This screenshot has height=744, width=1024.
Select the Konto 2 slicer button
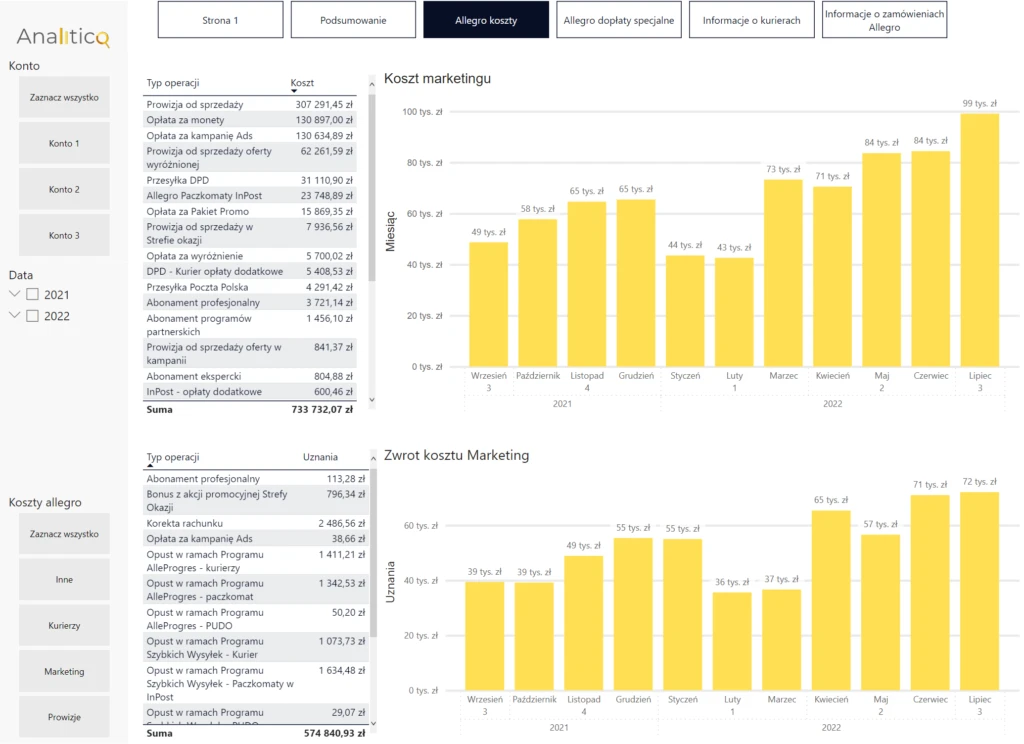pyautogui.click(x=64, y=189)
